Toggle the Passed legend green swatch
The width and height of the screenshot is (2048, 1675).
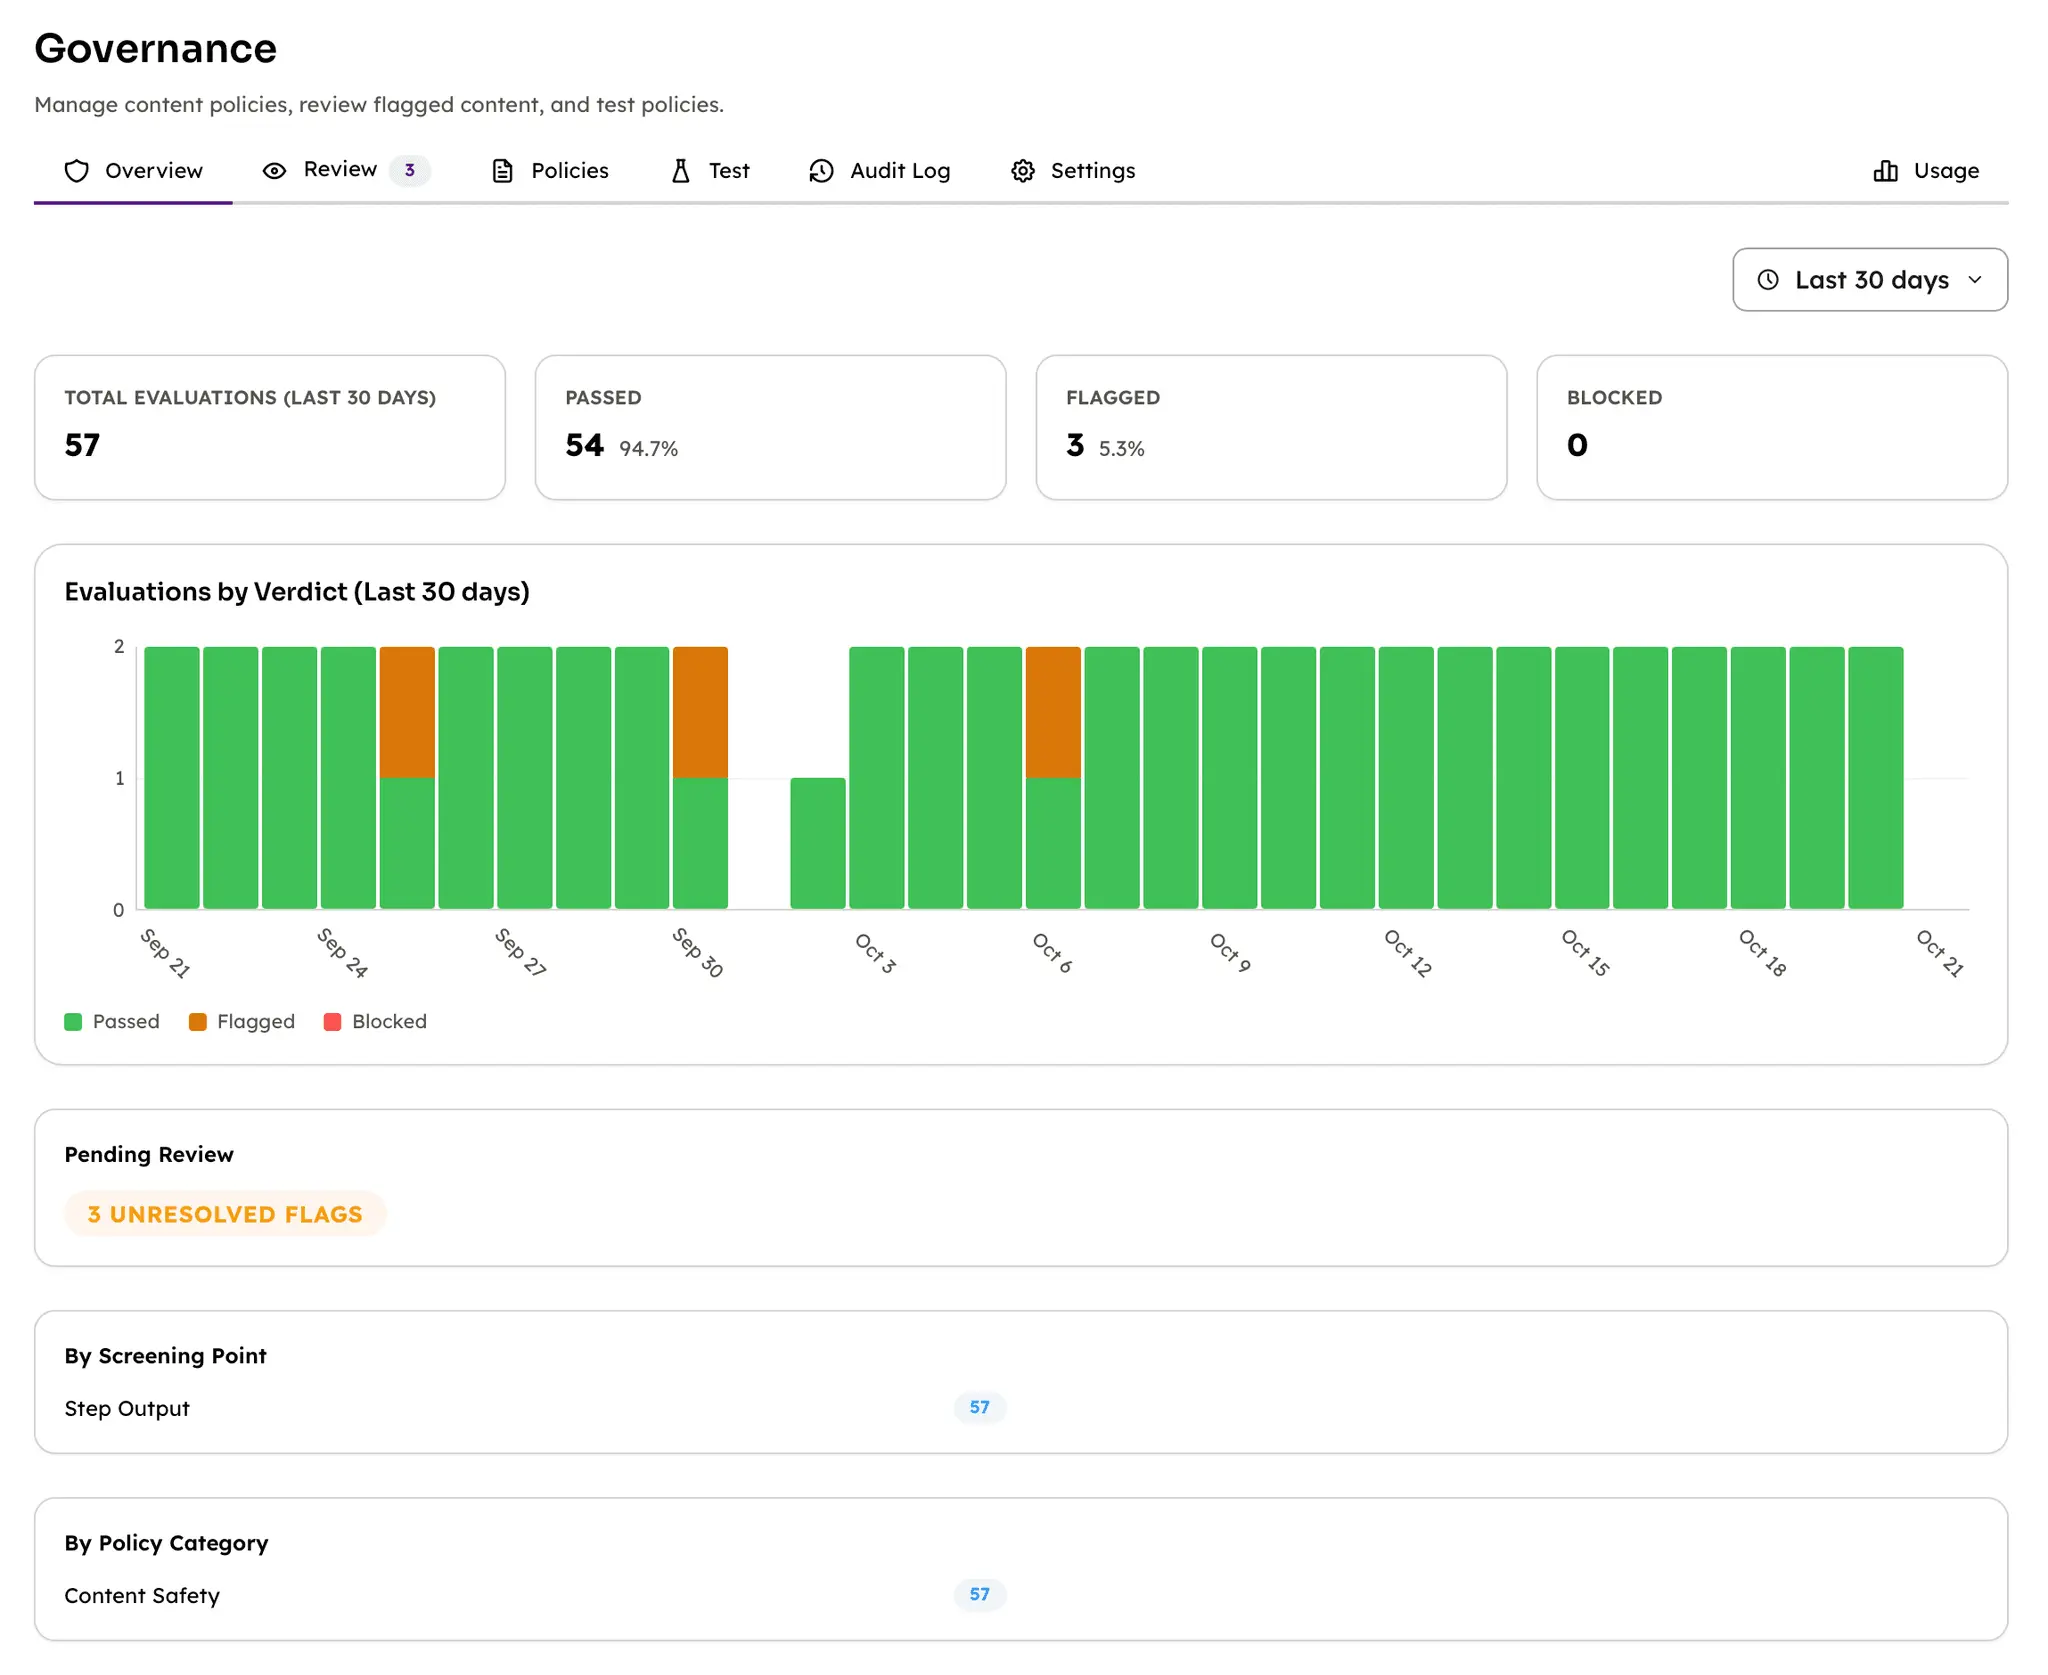pos(73,1022)
